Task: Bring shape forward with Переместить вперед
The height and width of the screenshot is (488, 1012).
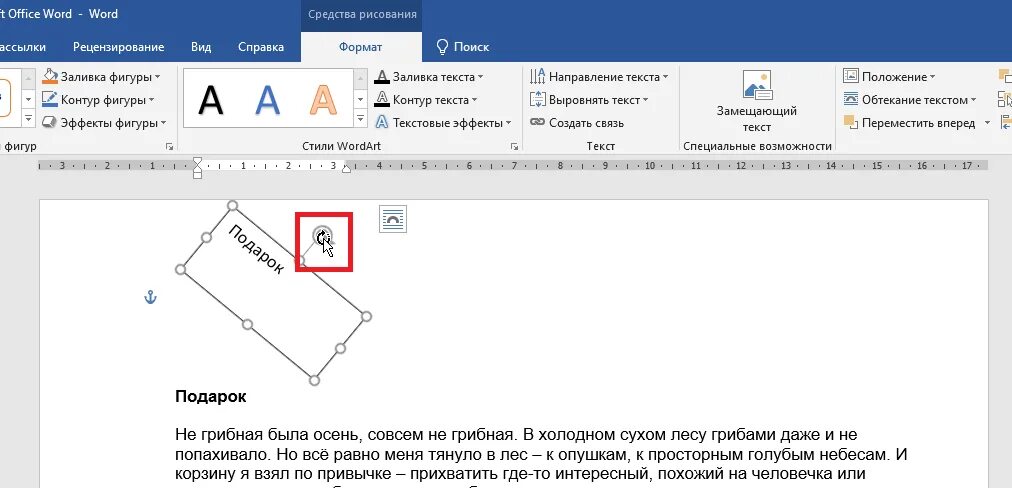Action: click(909, 123)
